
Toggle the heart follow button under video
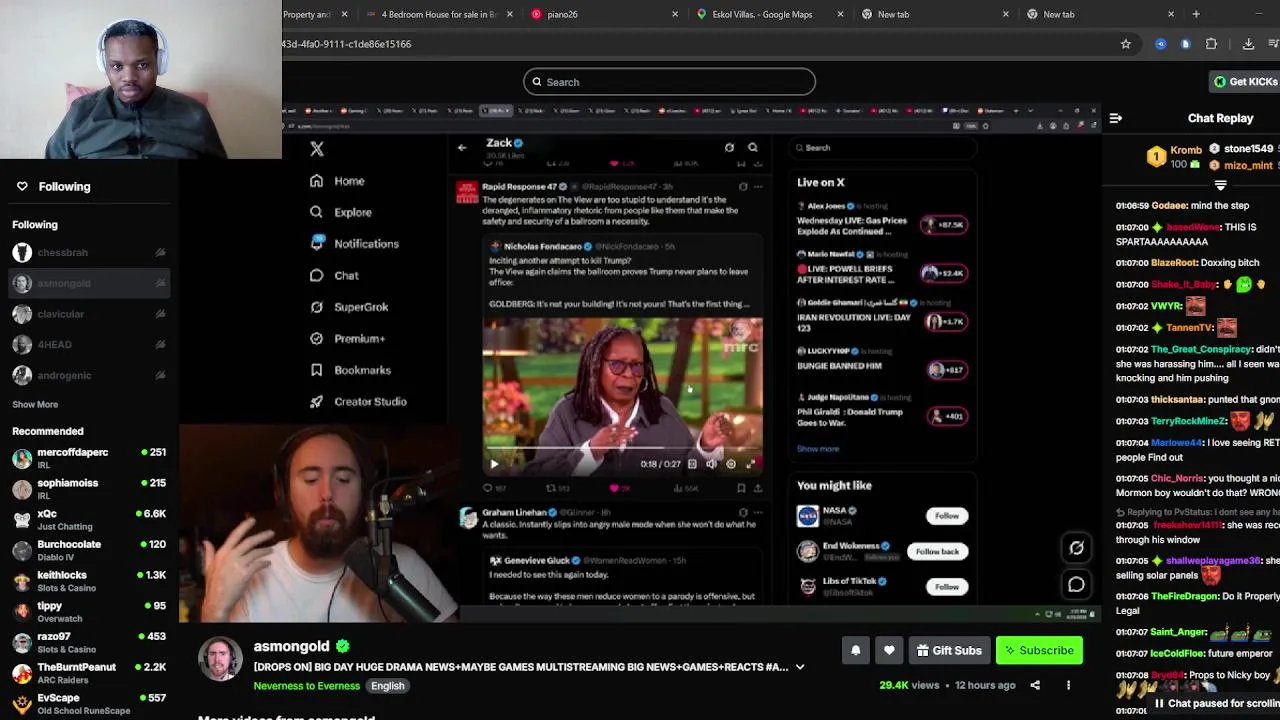[x=889, y=651]
